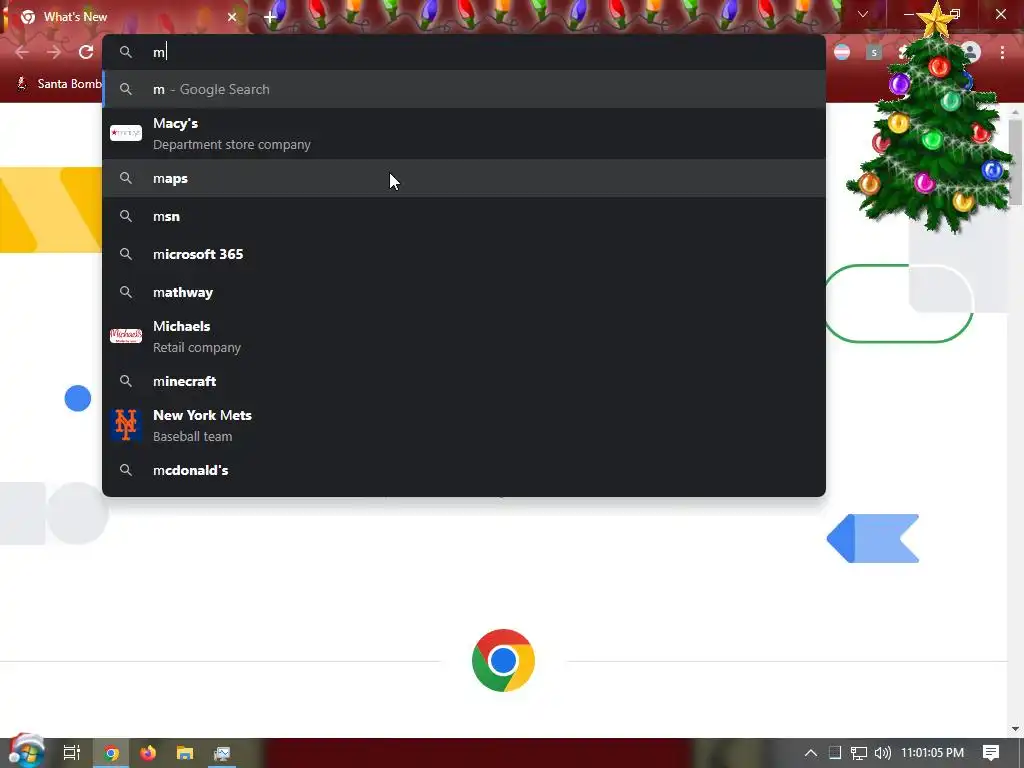This screenshot has width=1024, height=768.
Task: Click the tablet mode tray icon
Action: 835,753
